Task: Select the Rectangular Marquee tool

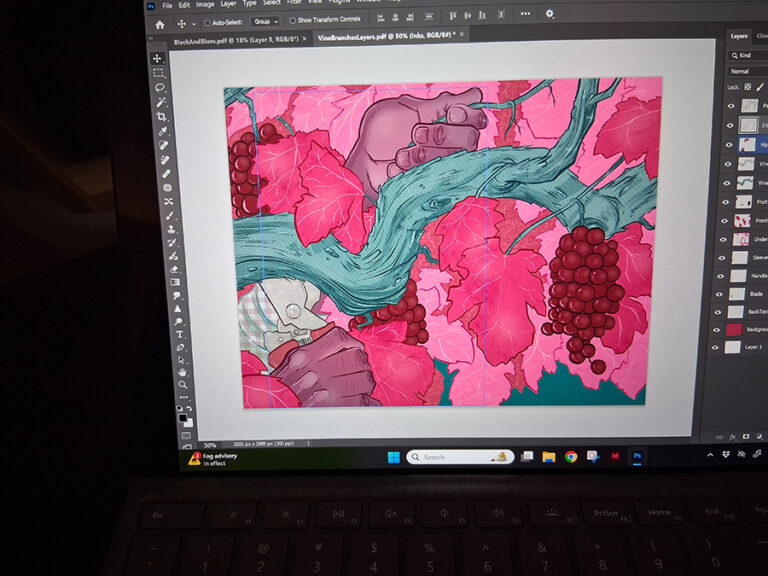Action: [158, 73]
